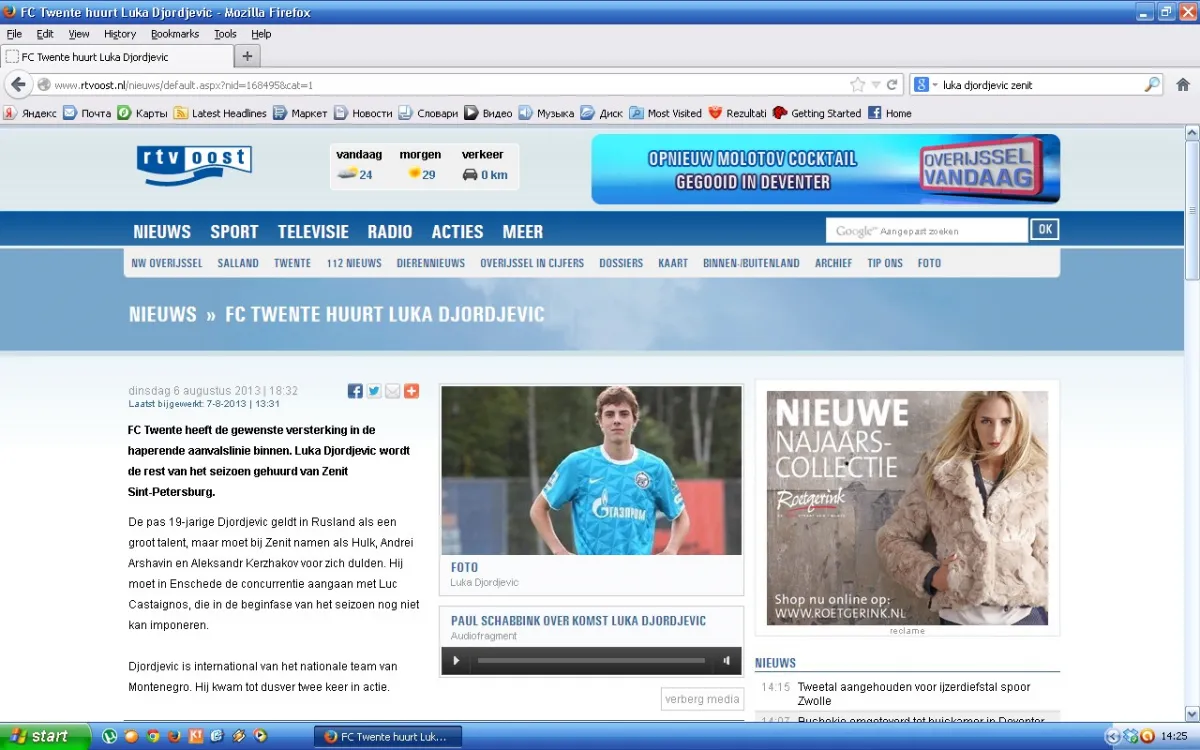Open the Facebook Home bookmark
Viewport: 1200px width, 750px height.
click(x=890, y=113)
